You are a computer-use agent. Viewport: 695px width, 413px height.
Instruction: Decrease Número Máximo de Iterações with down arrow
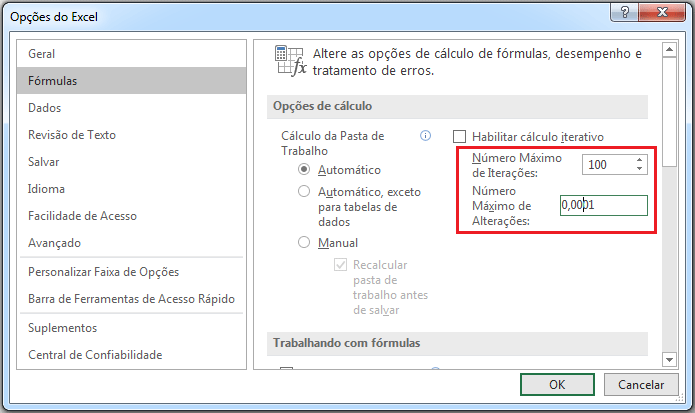pyautogui.click(x=639, y=169)
